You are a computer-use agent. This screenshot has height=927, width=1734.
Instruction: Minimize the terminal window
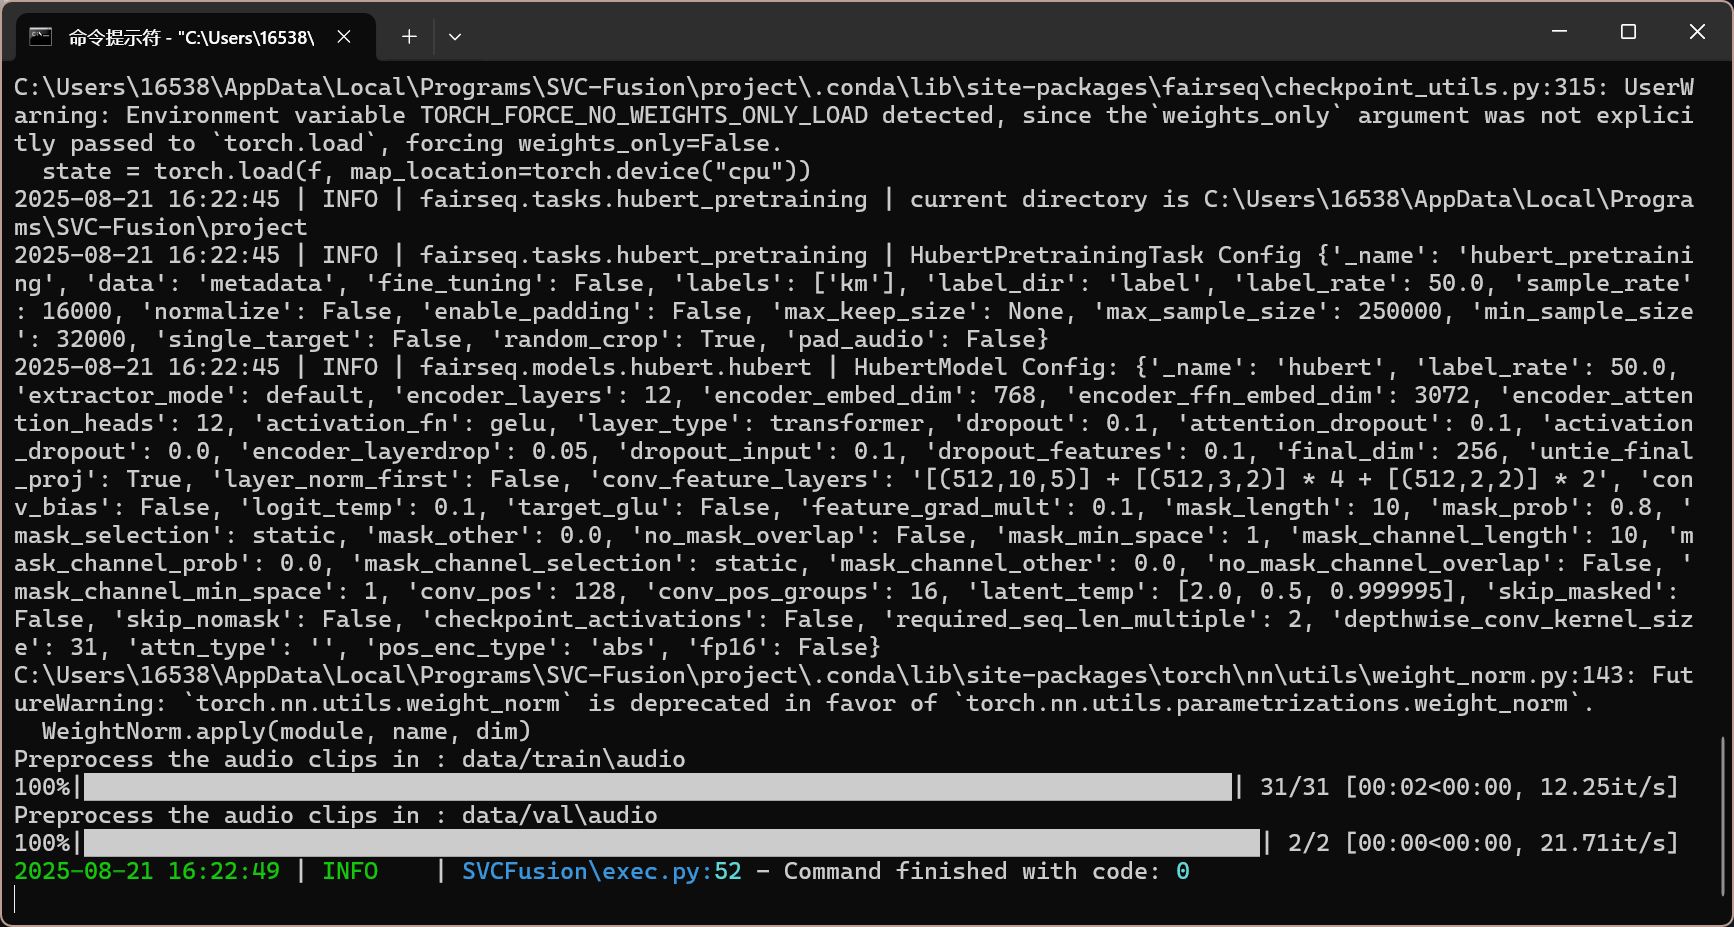(x=1559, y=32)
